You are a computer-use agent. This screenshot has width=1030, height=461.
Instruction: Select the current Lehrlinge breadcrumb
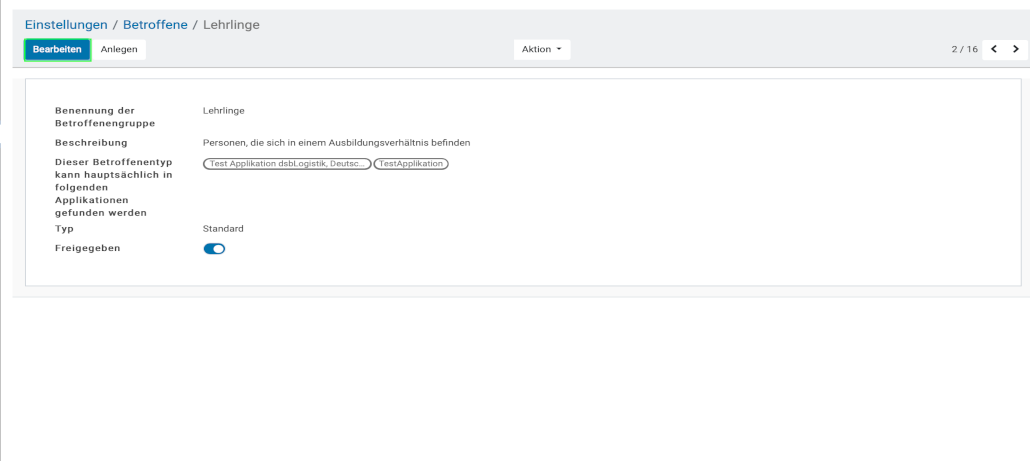231,24
